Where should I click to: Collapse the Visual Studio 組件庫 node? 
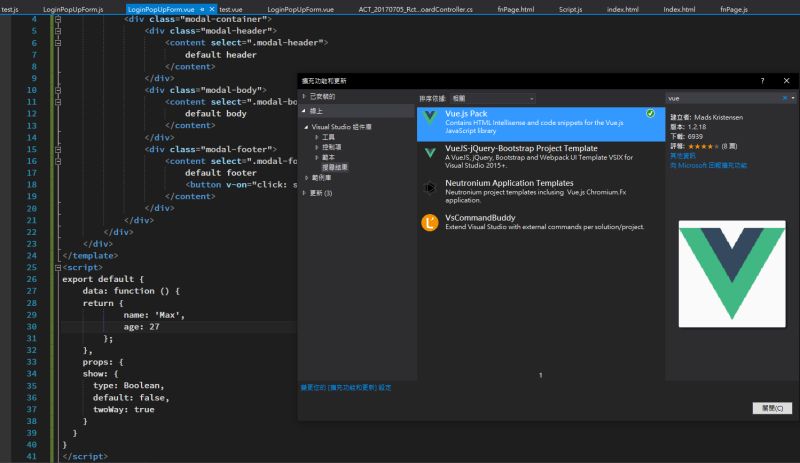306,127
